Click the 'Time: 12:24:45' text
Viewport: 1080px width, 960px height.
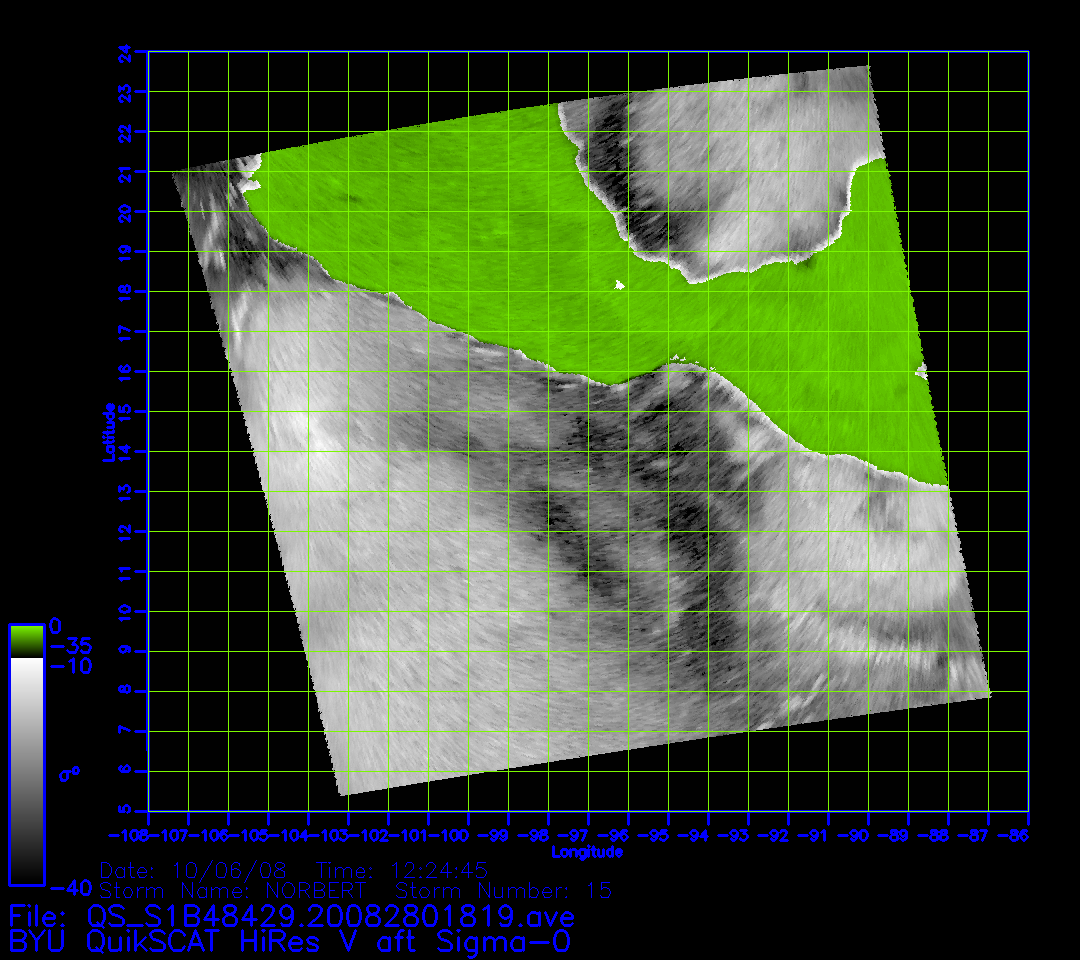[402, 870]
